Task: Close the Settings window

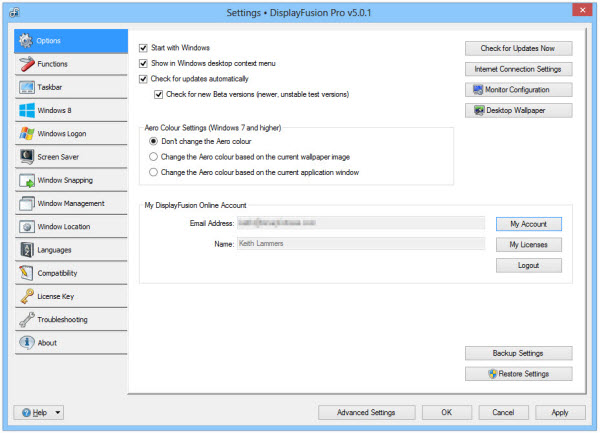Action: point(582,10)
